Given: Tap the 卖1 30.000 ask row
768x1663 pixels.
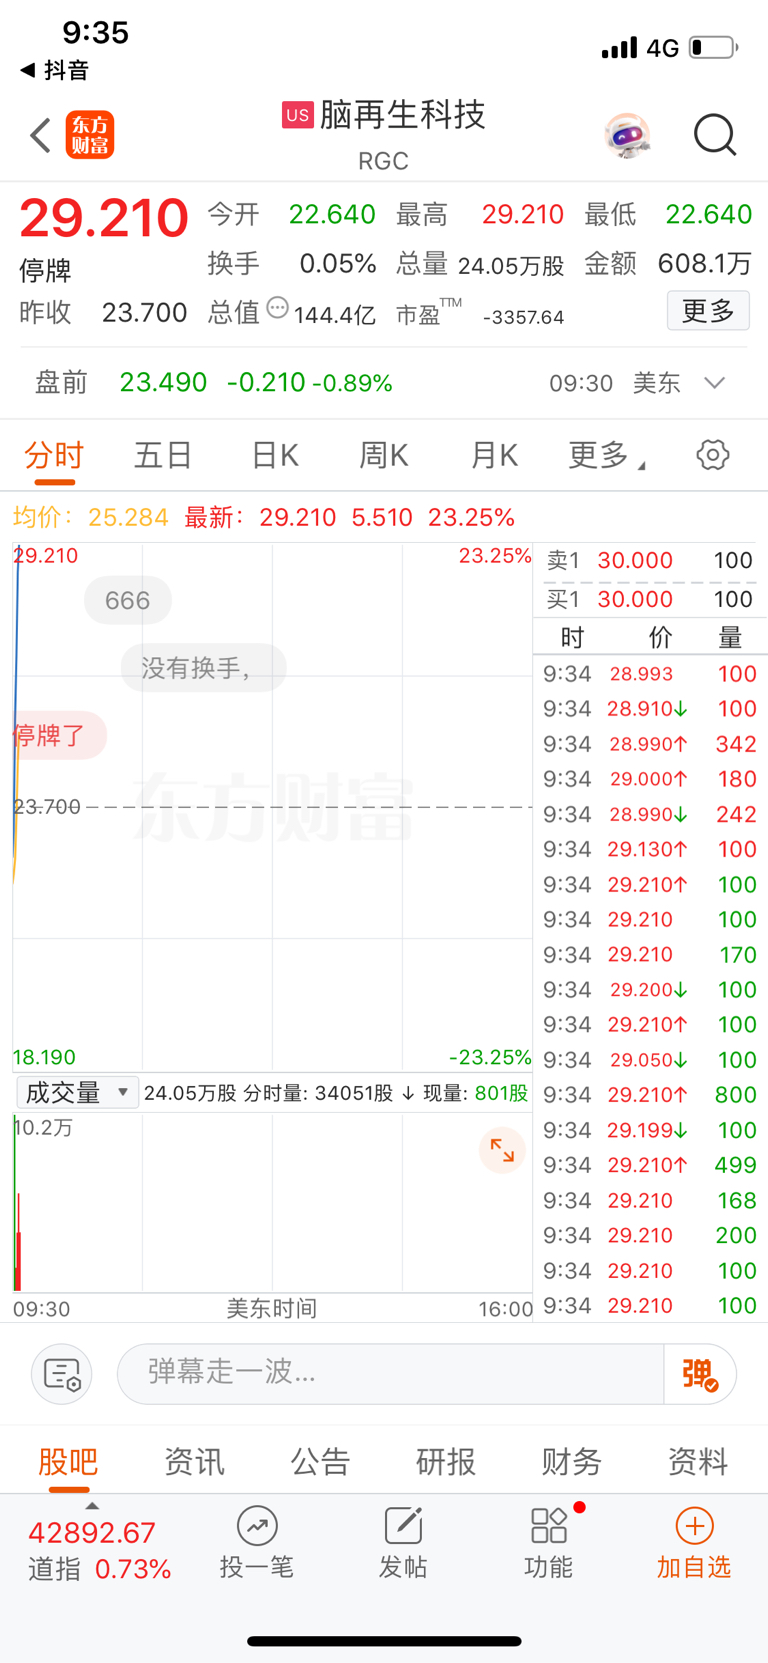Looking at the screenshot, I should (x=650, y=560).
